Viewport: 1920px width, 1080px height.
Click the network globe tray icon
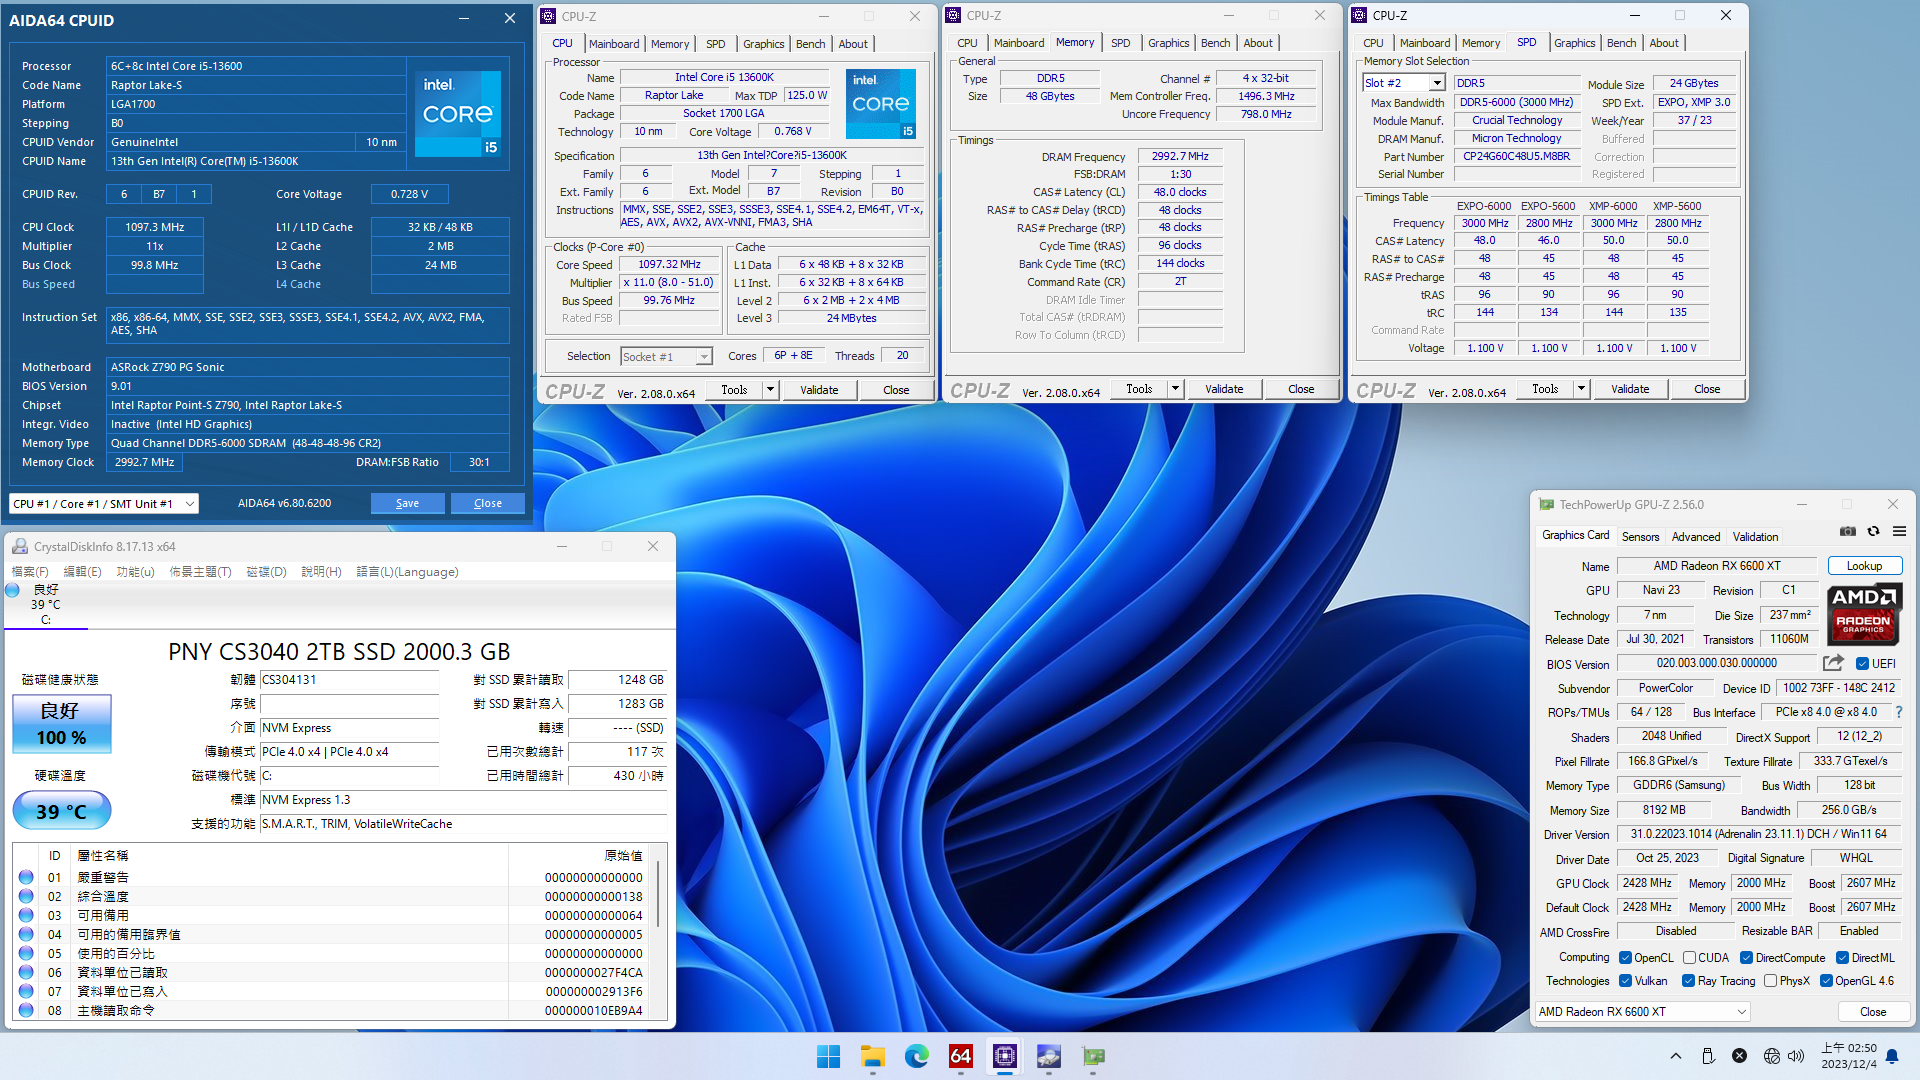1772,1056
